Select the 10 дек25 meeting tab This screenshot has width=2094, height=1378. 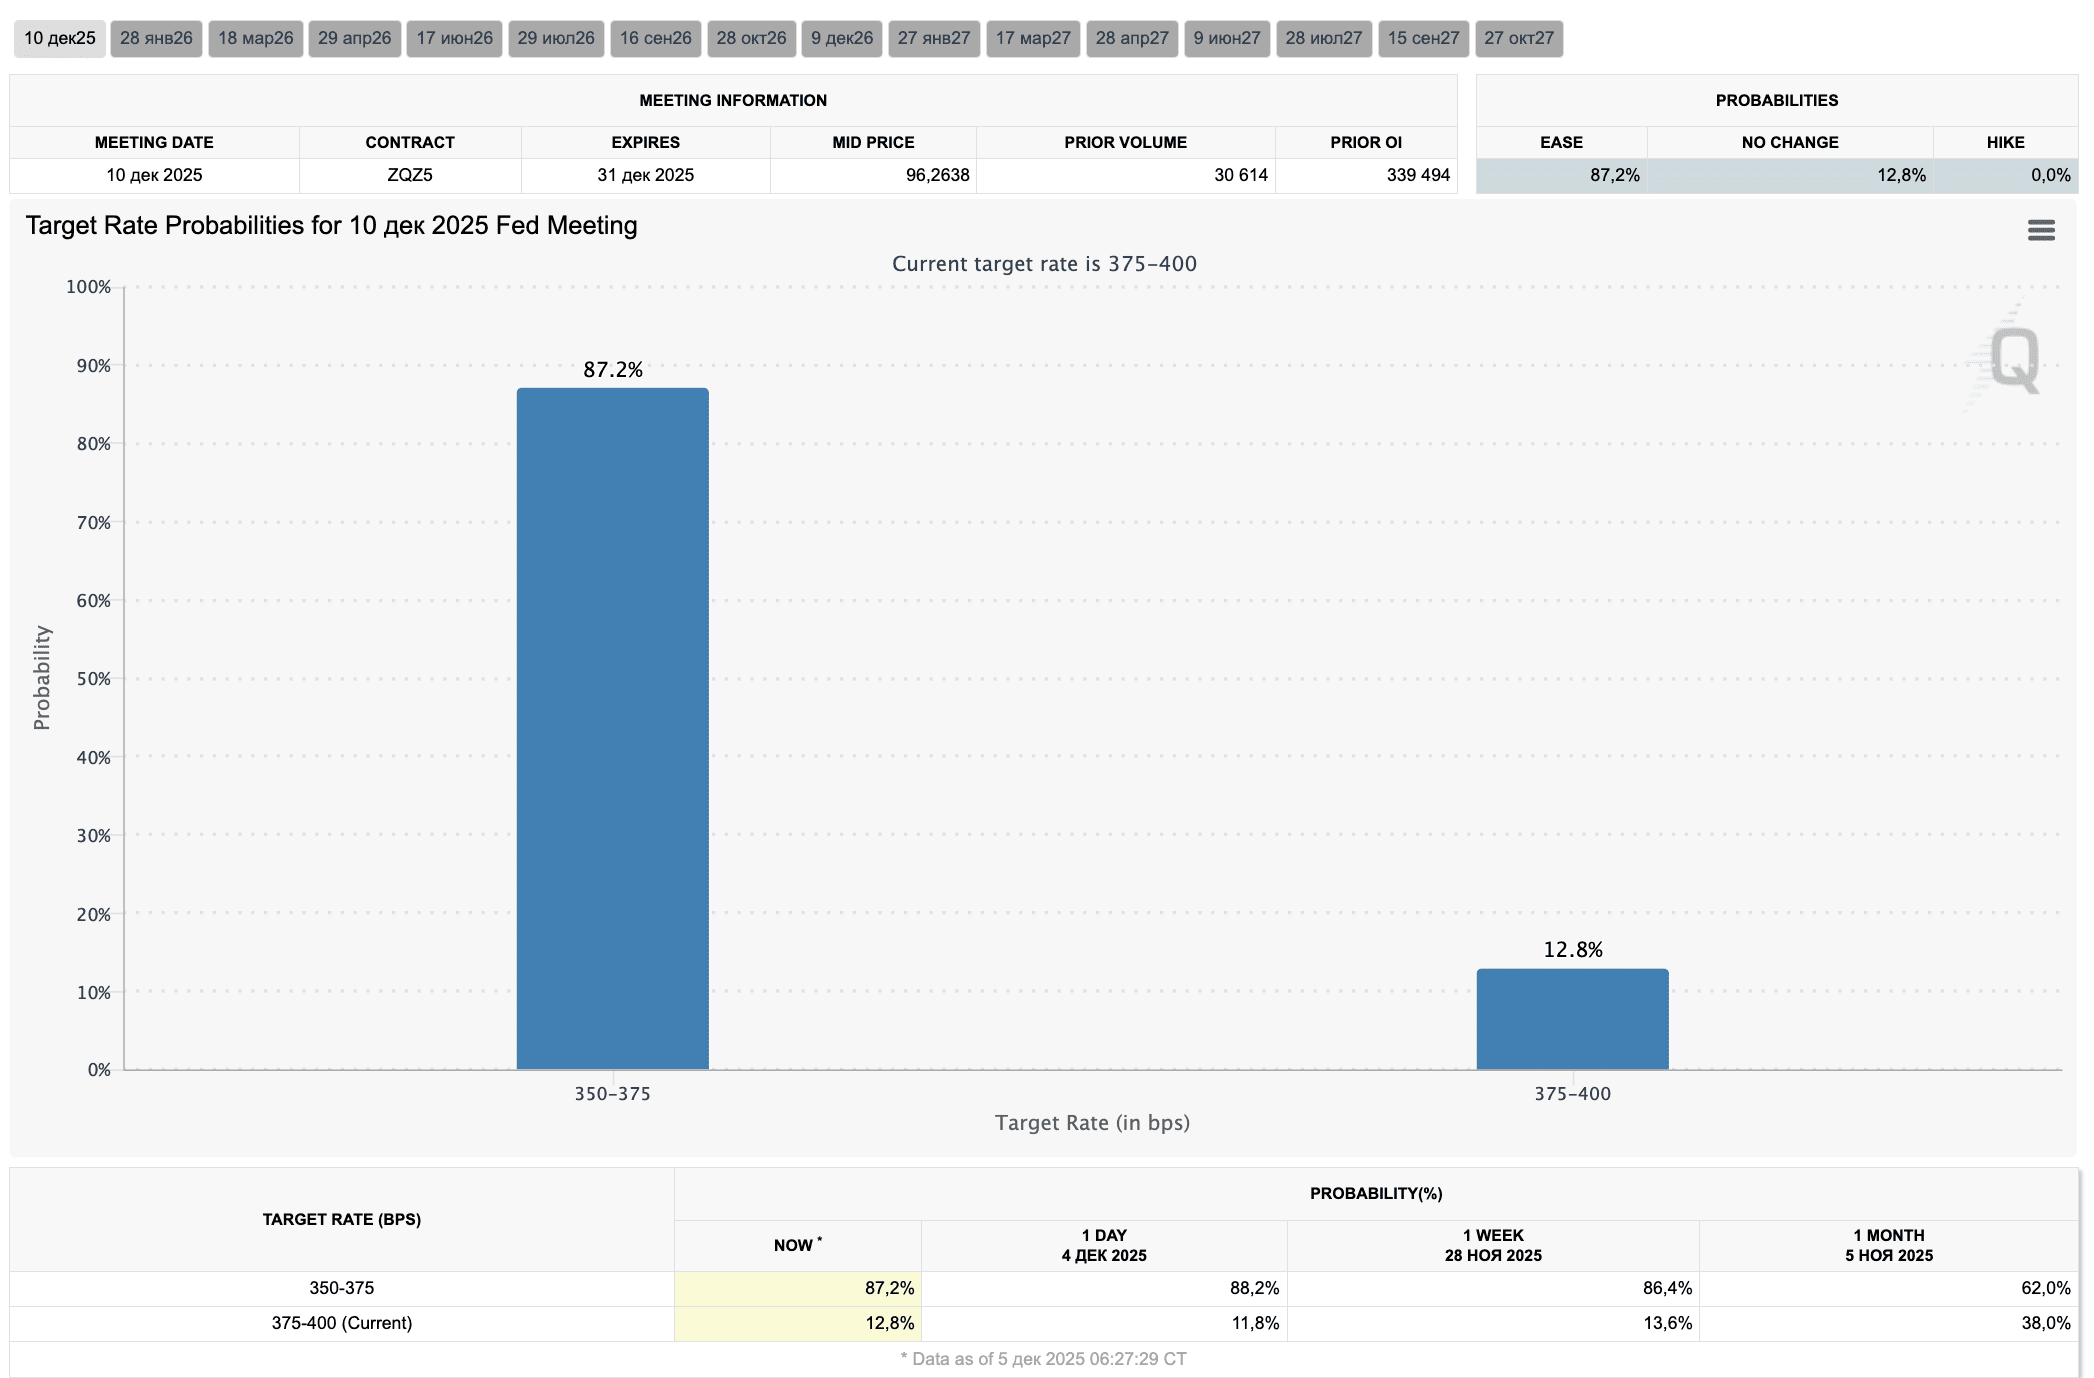click(60, 39)
